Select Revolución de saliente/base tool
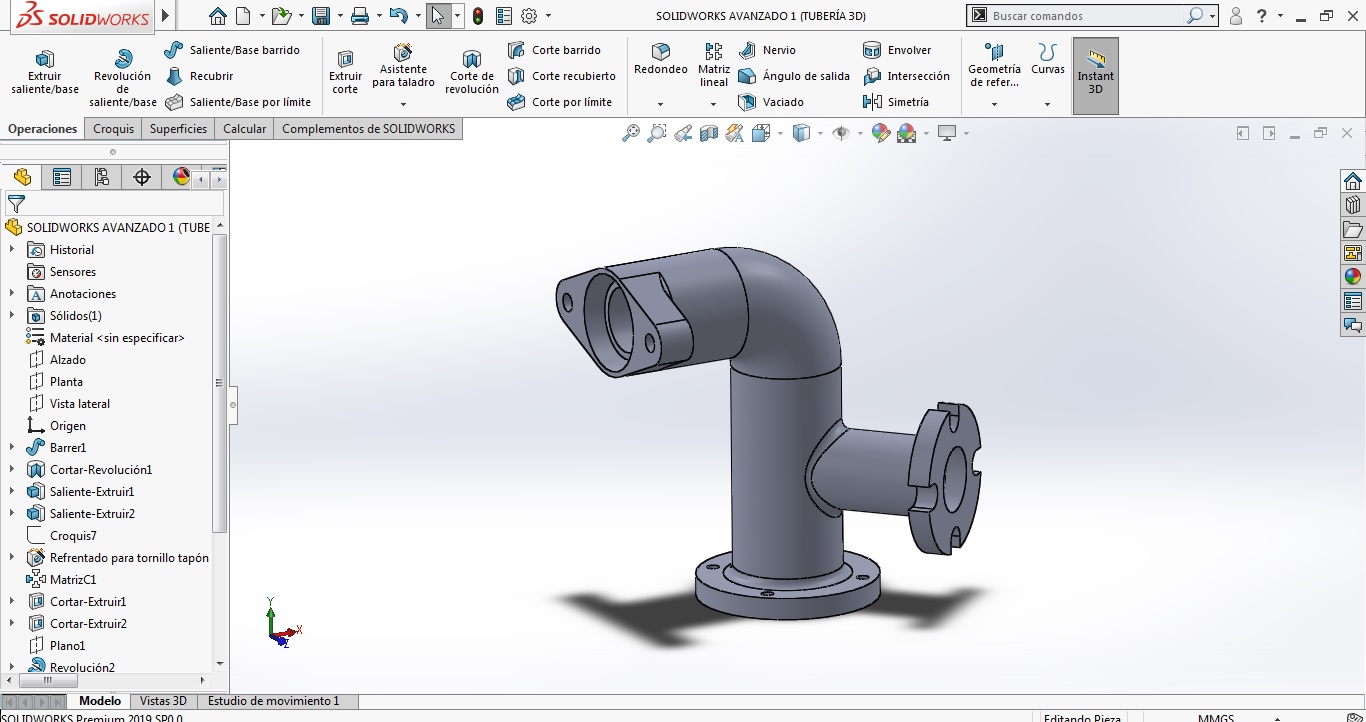 [123, 78]
